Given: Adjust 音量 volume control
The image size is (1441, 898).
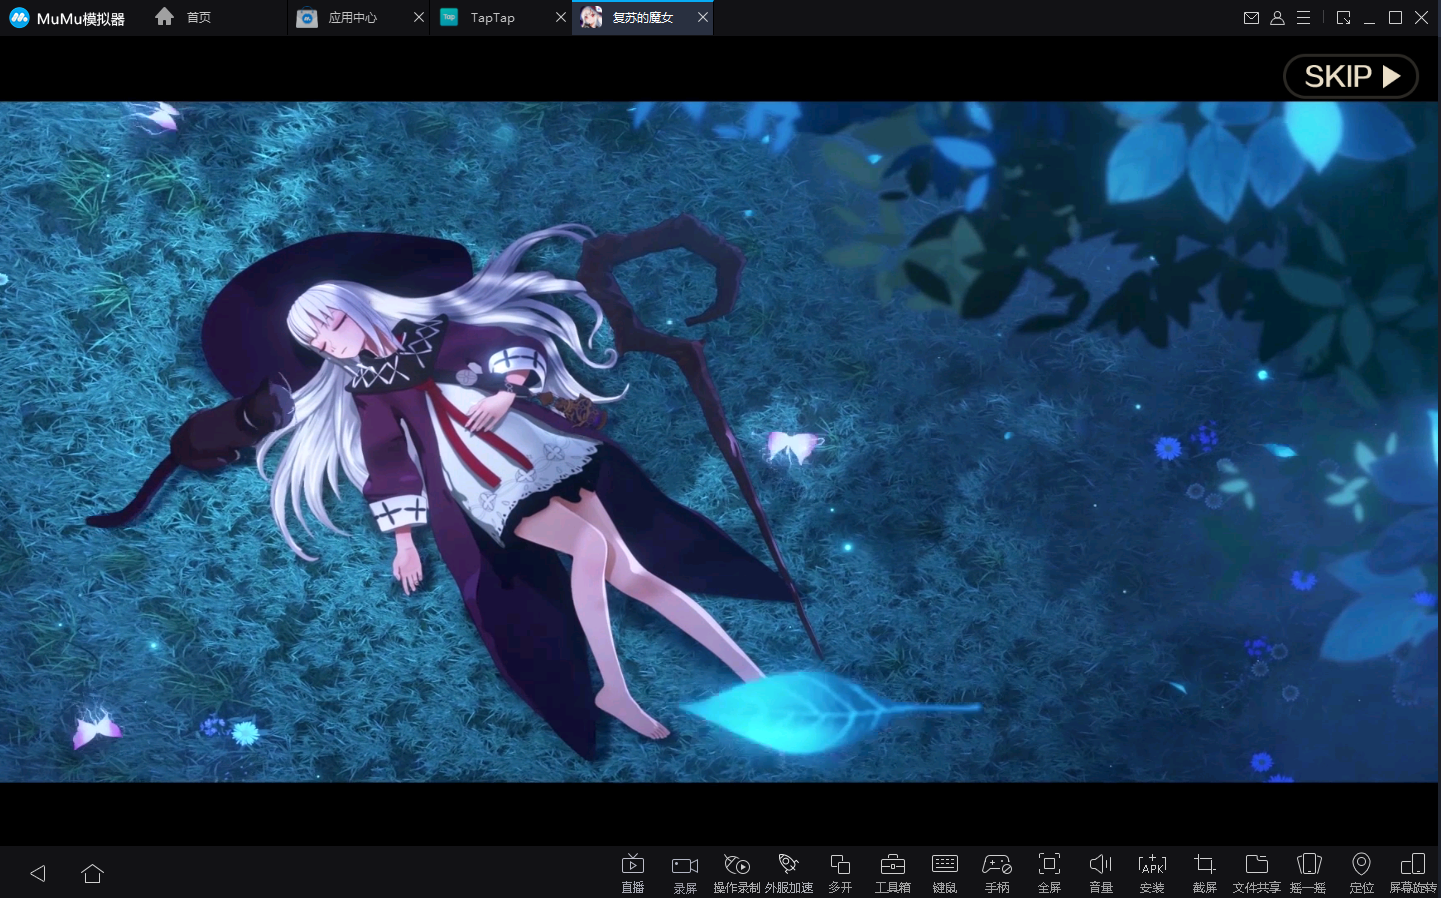Looking at the screenshot, I should 1100,872.
